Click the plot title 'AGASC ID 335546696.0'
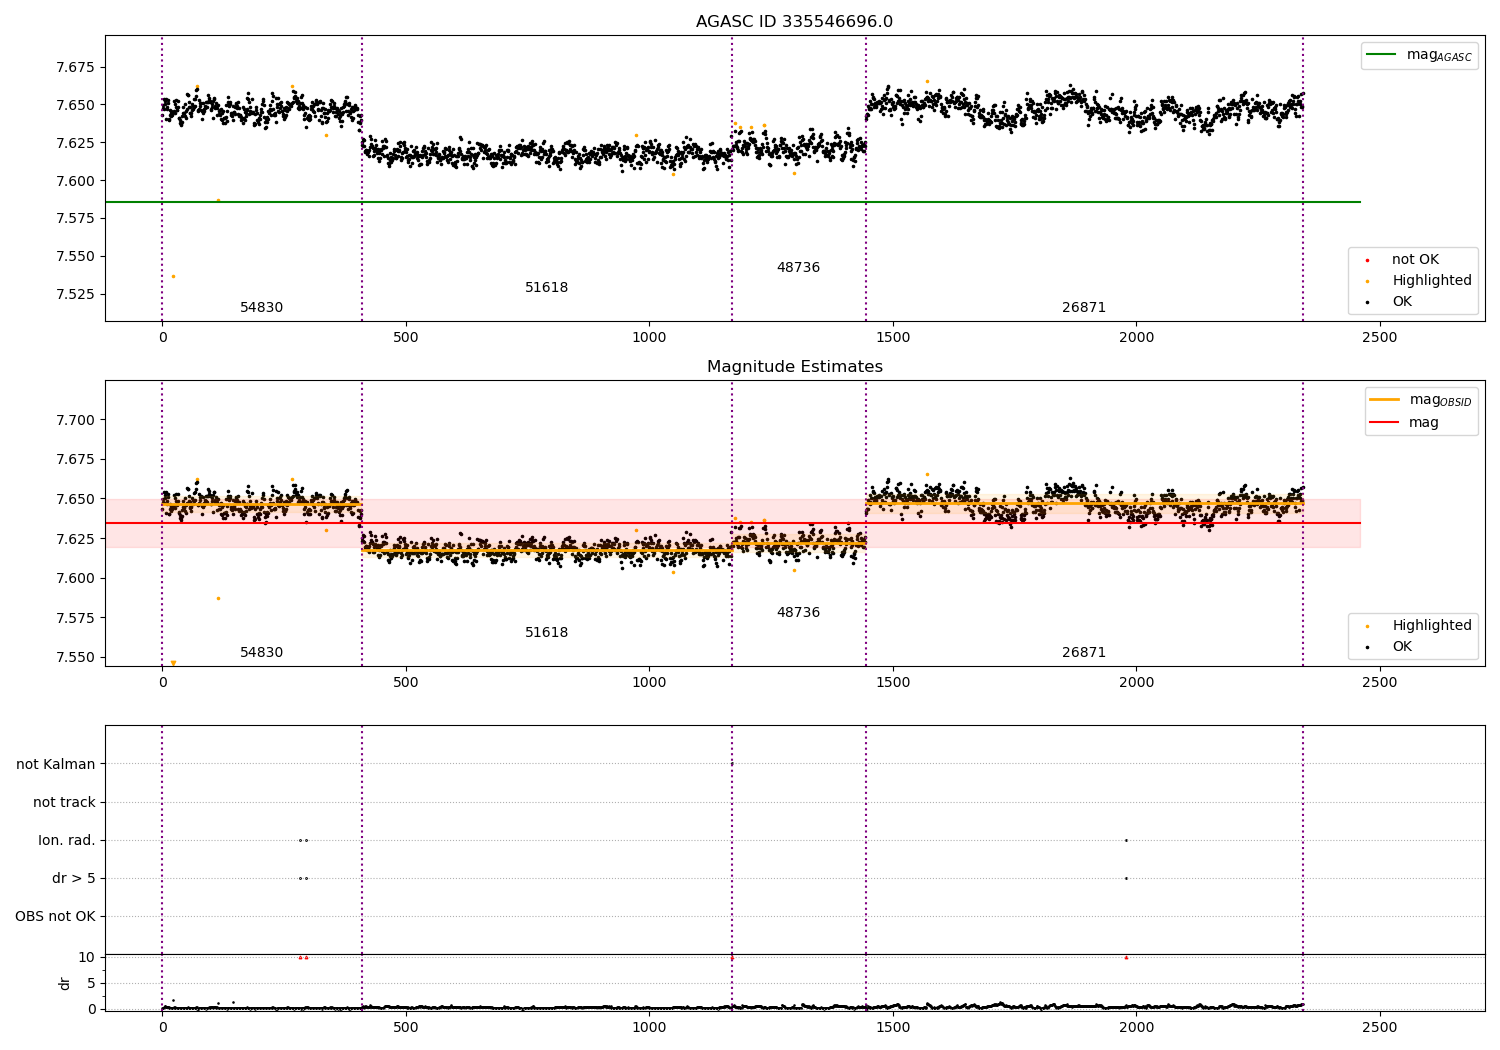This screenshot has height=1050, width=1500. [x=794, y=22]
